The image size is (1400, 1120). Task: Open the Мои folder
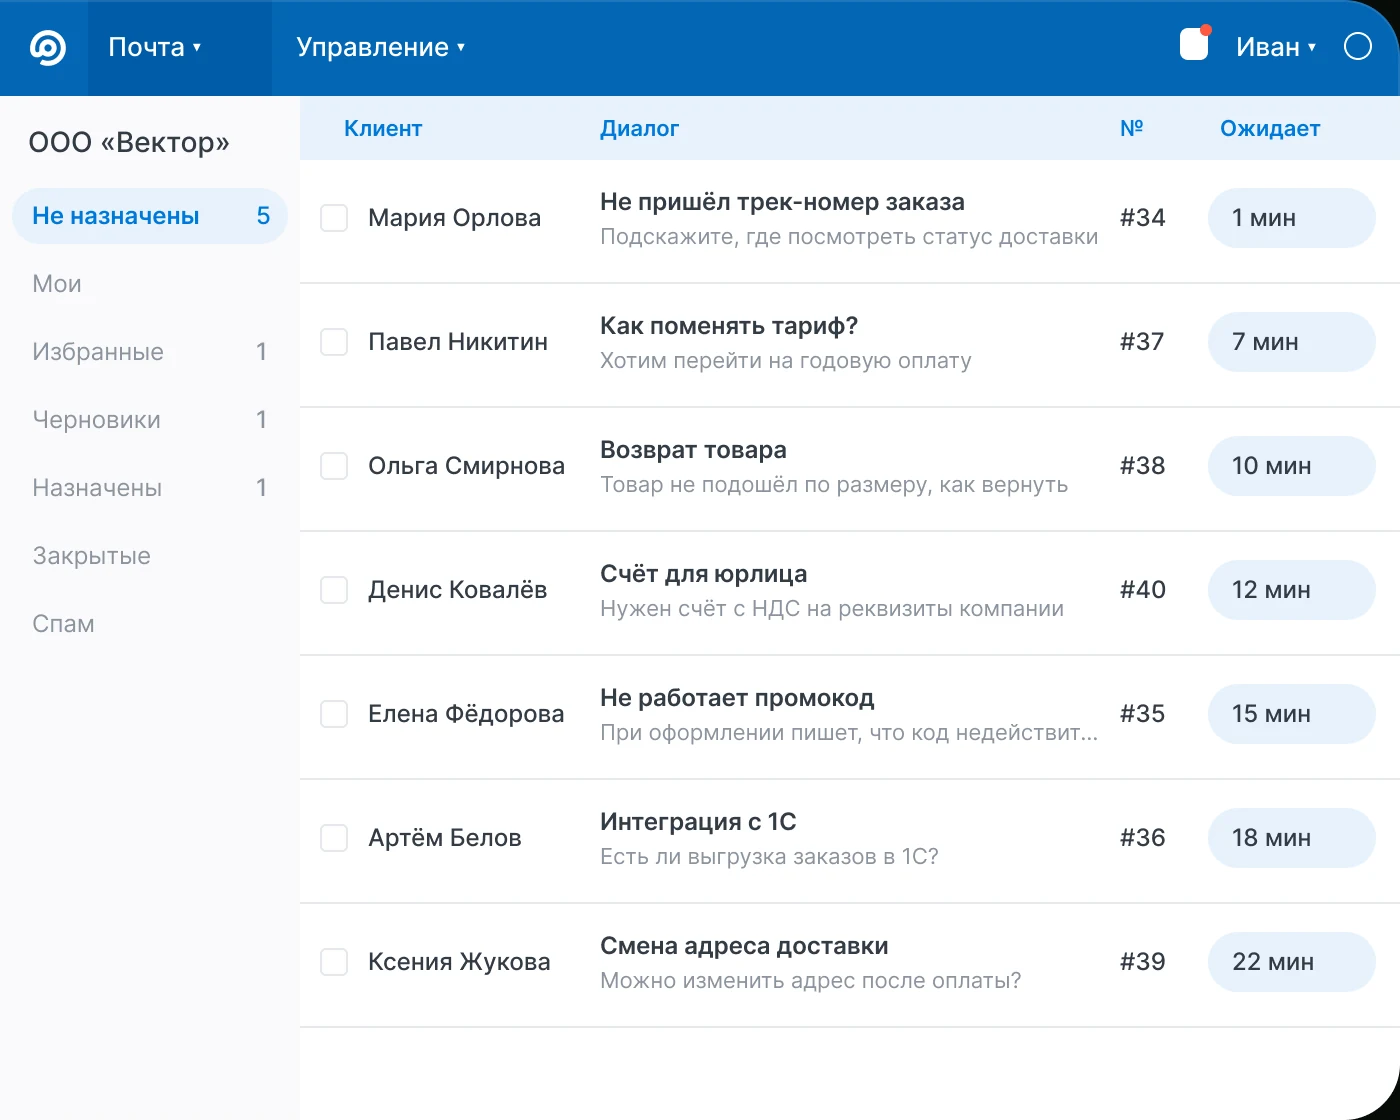coord(150,284)
